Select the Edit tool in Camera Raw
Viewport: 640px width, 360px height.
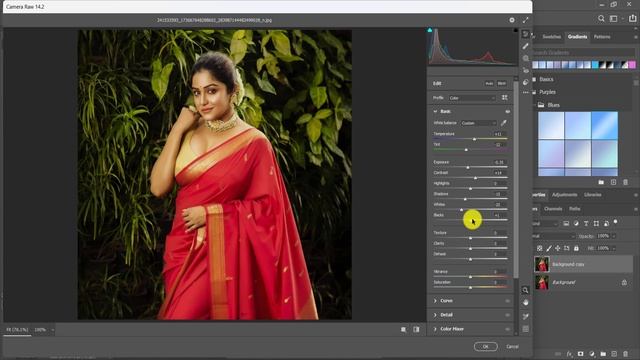tap(526, 34)
